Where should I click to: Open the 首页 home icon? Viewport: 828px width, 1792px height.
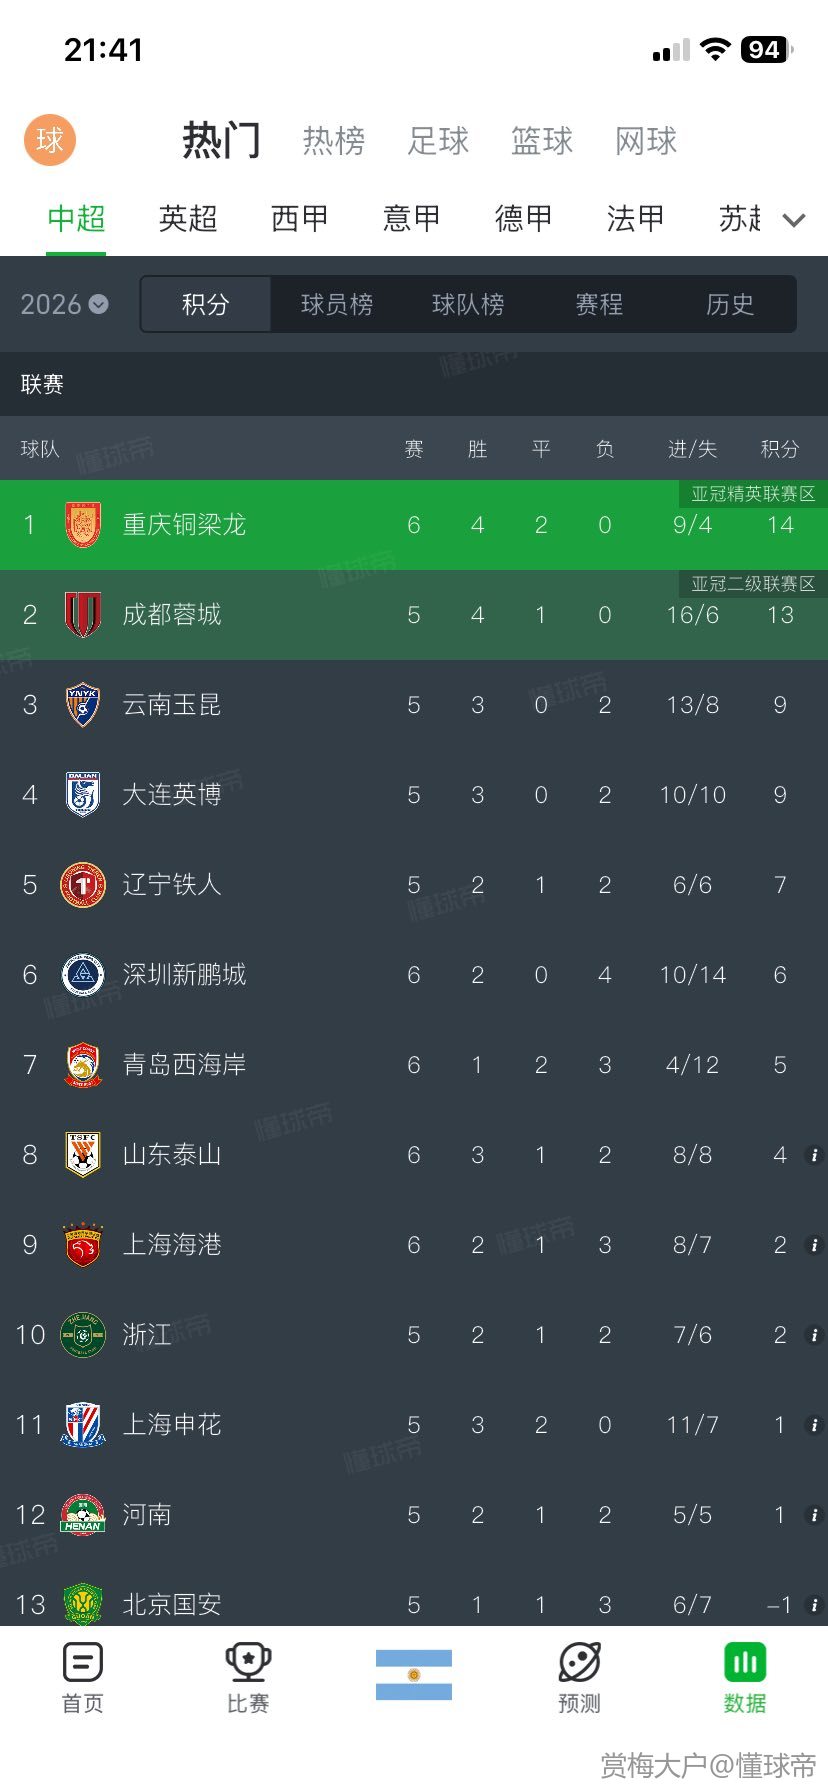(83, 1664)
